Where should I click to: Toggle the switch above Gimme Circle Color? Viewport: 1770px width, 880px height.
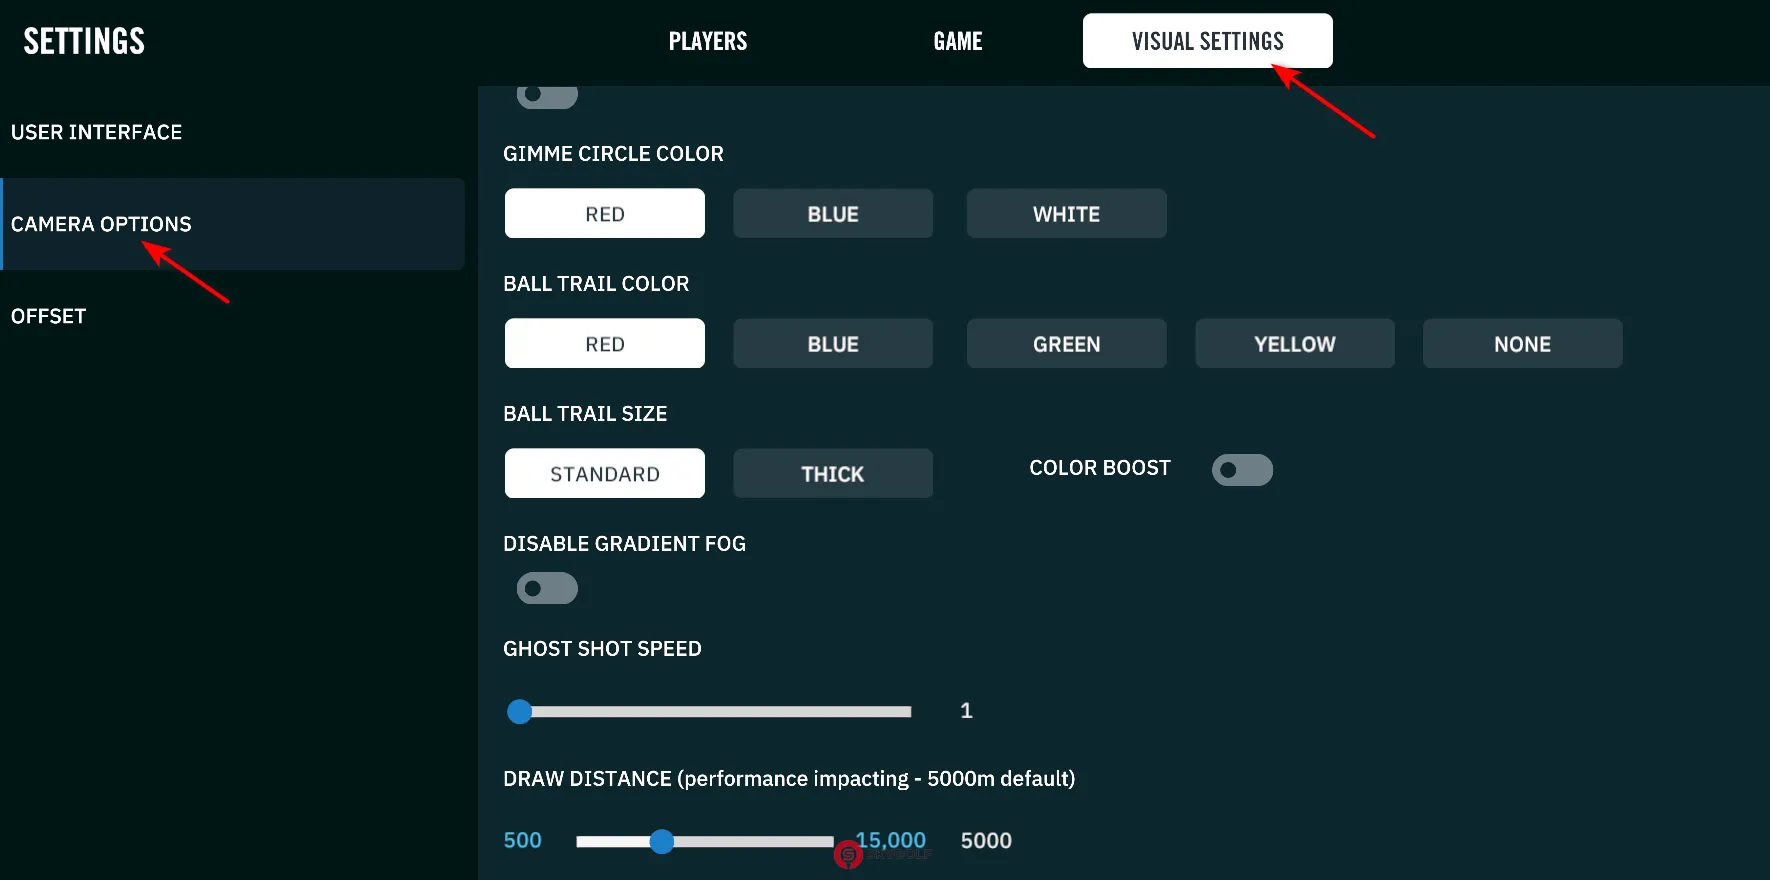pyautogui.click(x=547, y=95)
